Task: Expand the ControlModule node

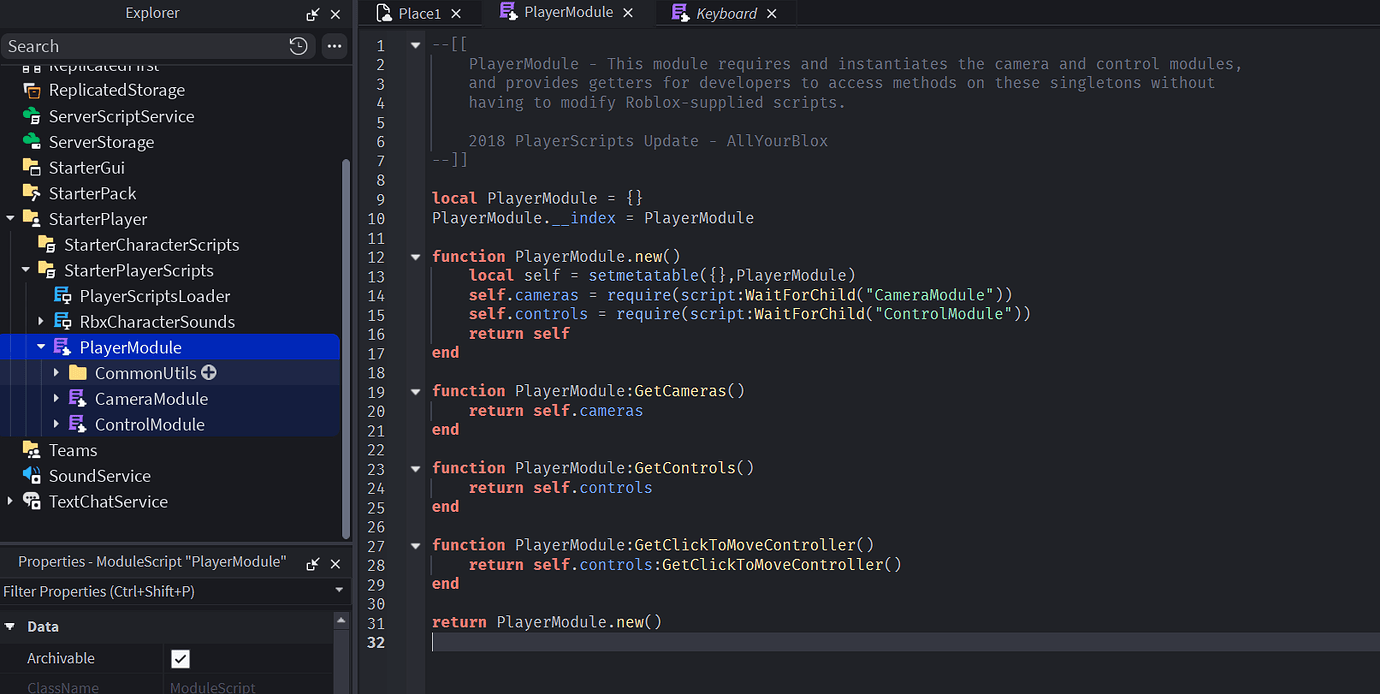Action: coord(57,424)
